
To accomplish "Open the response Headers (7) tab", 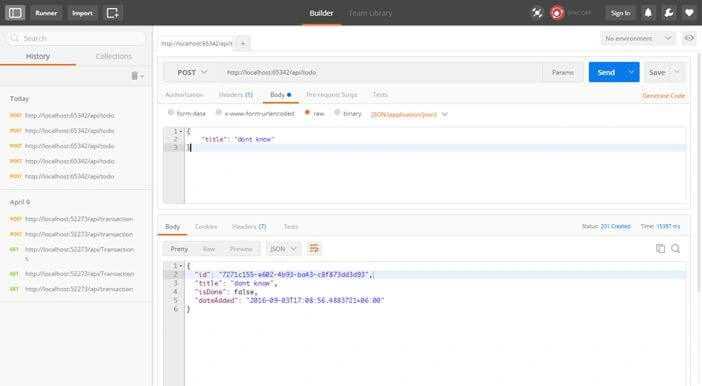I will 249,227.
